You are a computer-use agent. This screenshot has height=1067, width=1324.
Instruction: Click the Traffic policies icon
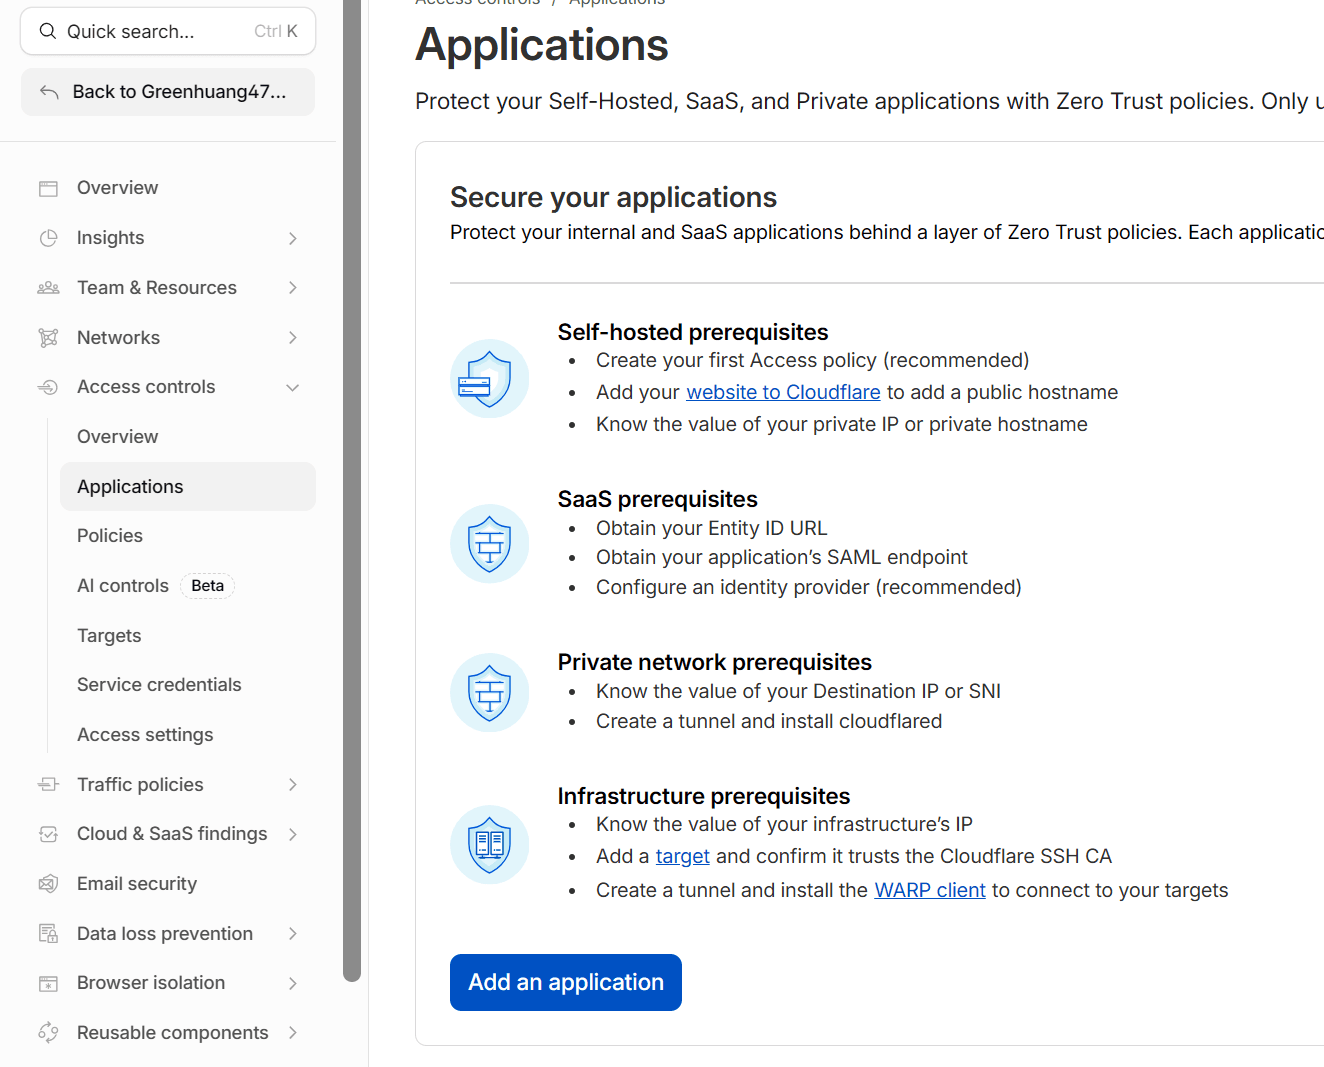click(48, 785)
